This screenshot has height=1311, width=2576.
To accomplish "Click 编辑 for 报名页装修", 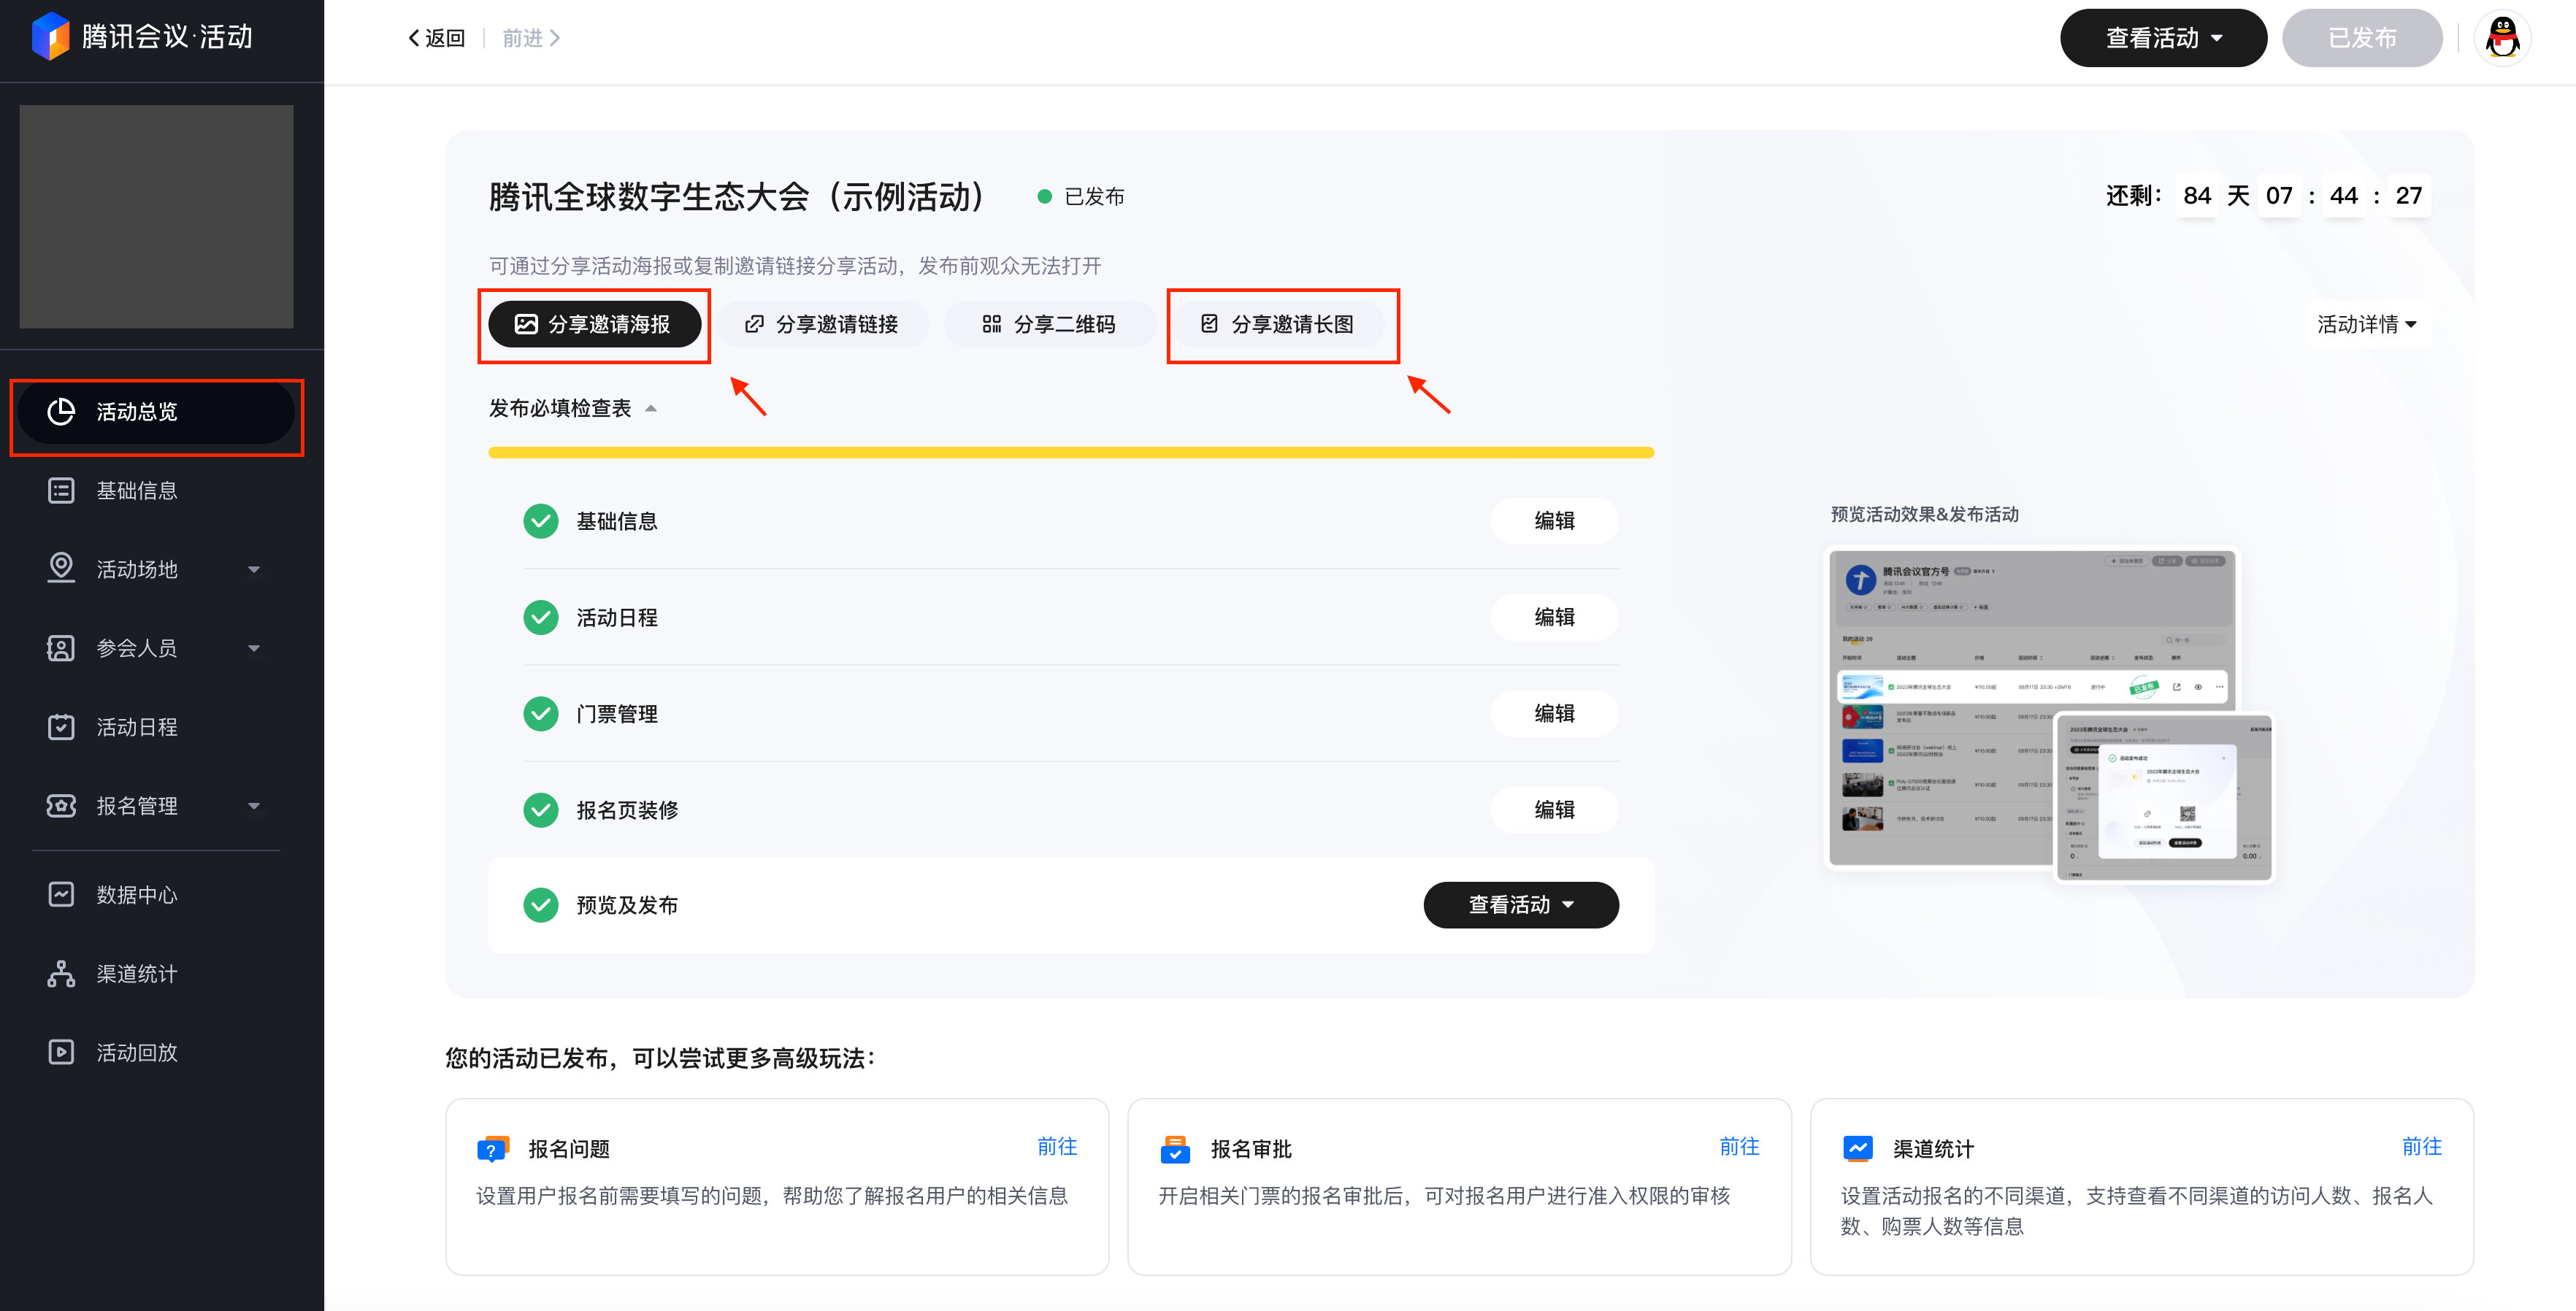I will pyautogui.click(x=1554, y=809).
